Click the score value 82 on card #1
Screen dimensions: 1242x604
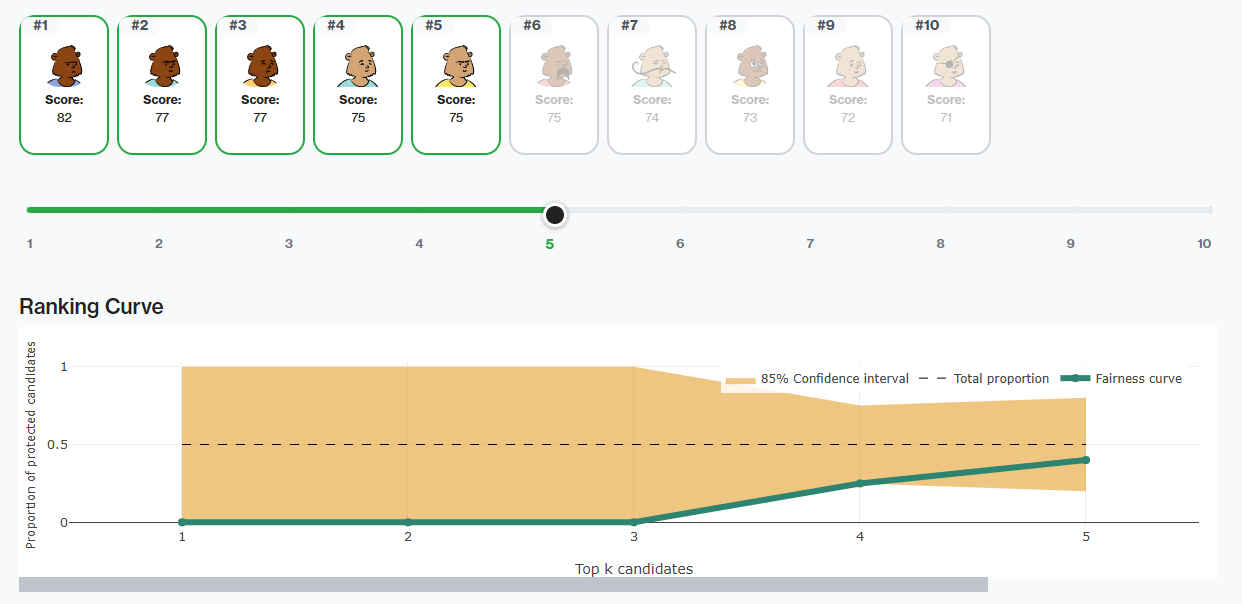64,117
